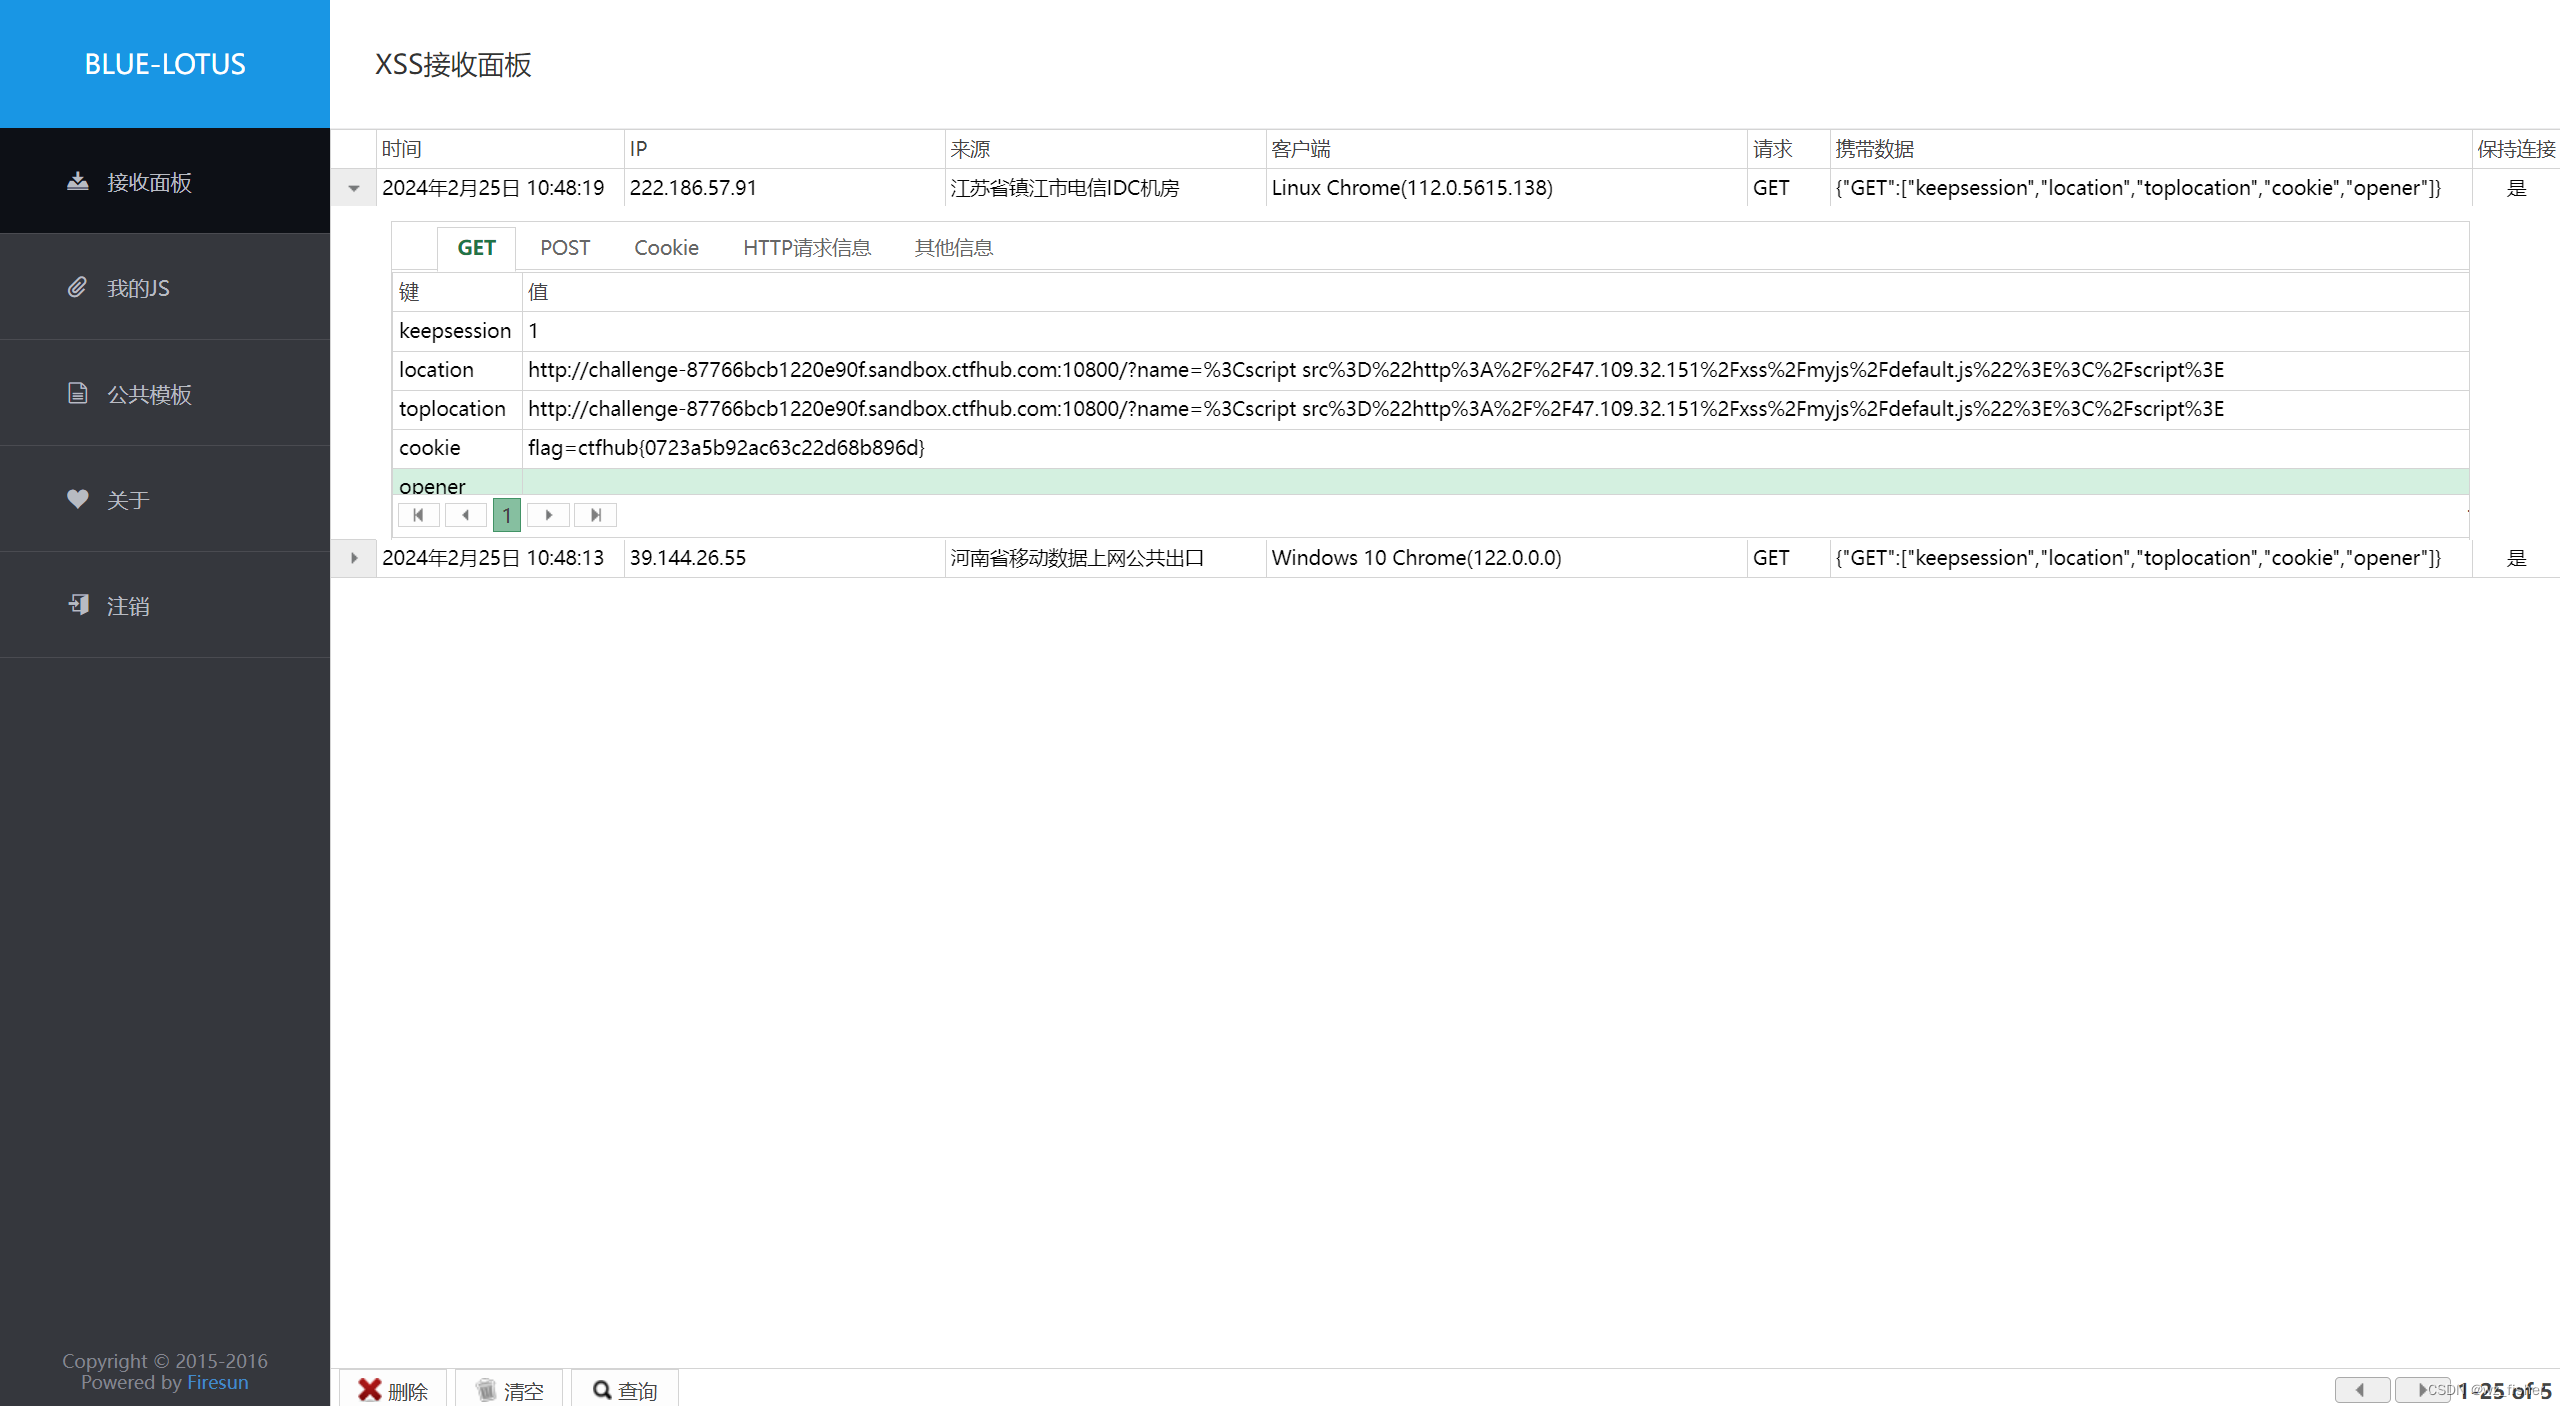2560x1406 pixels.
Task: Switch to the HTTP请求信息 tab
Action: [806, 248]
